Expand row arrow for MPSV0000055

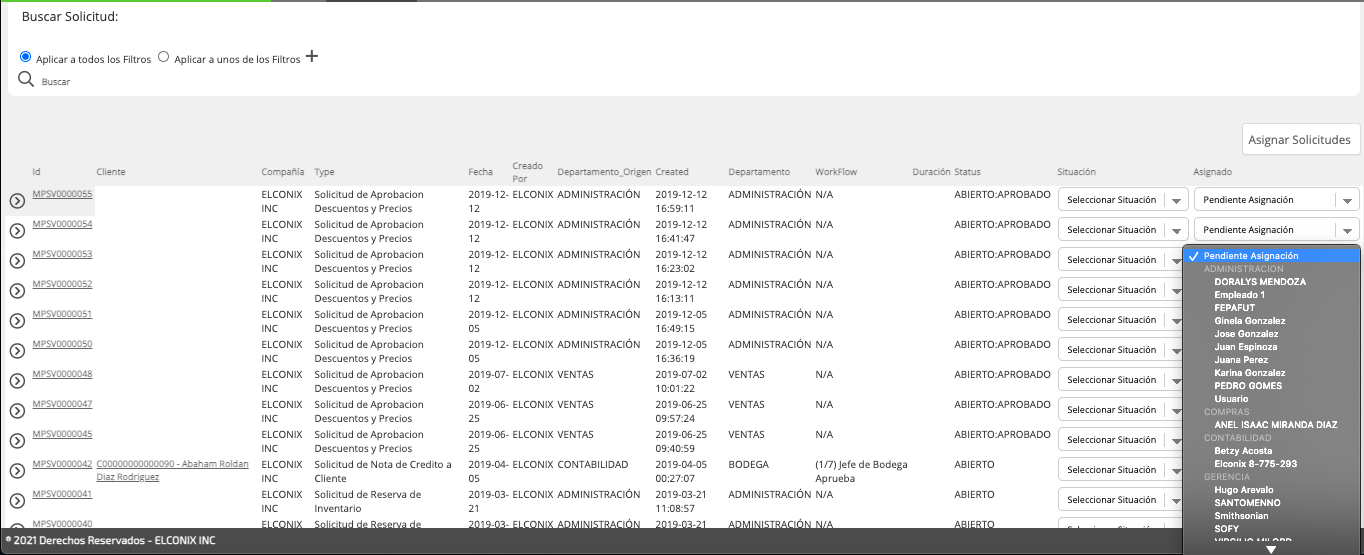[17, 201]
